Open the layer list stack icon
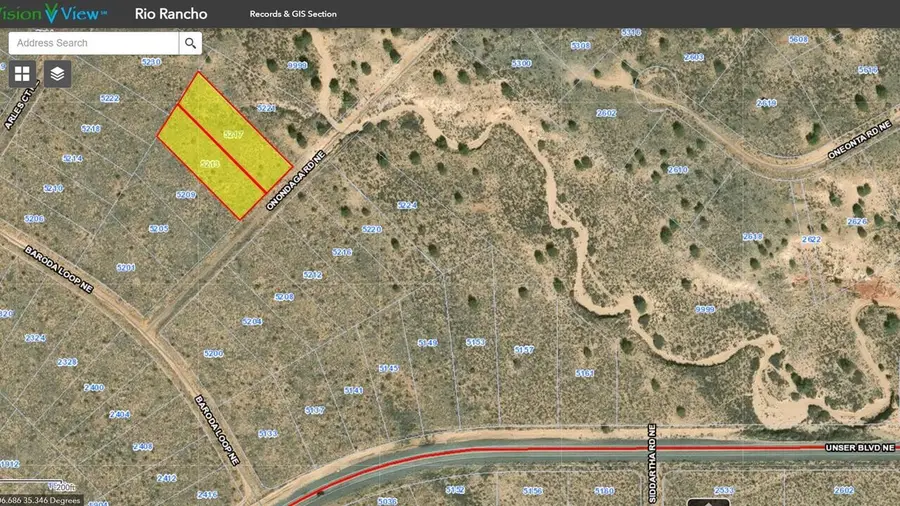 tap(57, 74)
